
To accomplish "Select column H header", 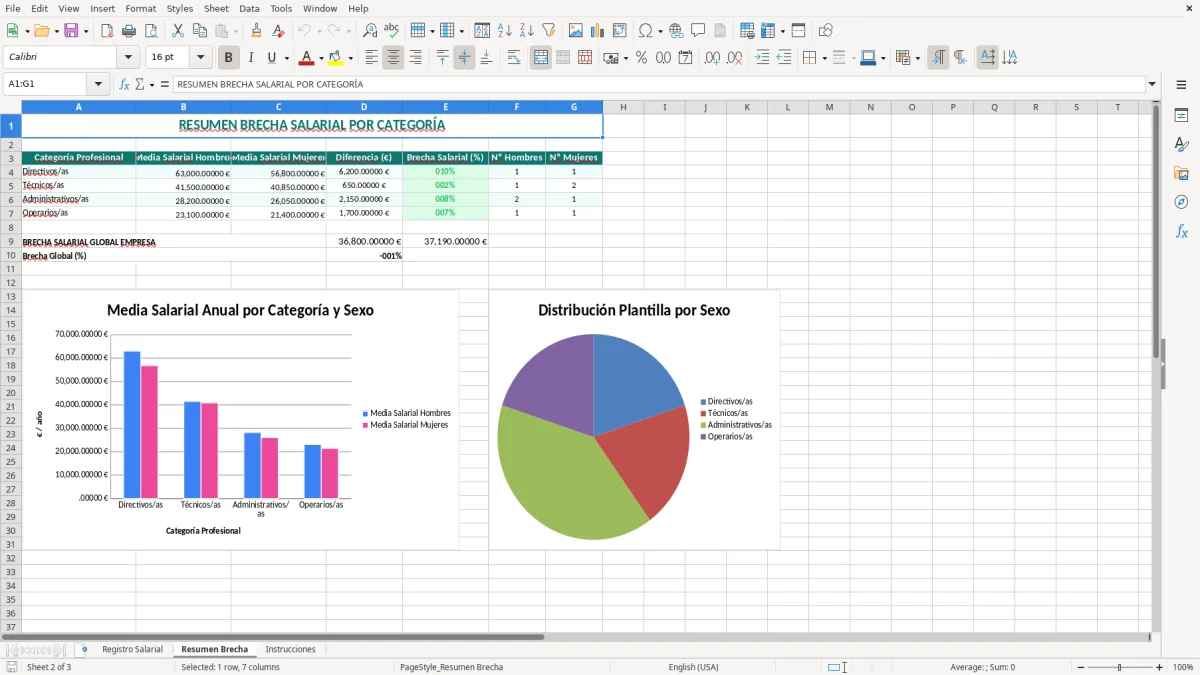I will [x=623, y=107].
